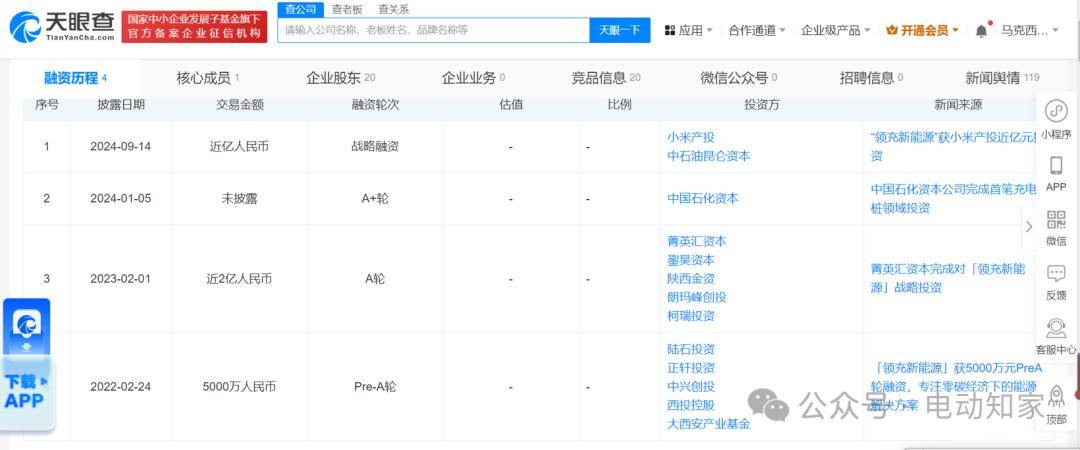Open the notification bell icon
The width and height of the screenshot is (1080, 450).
coord(982,30)
